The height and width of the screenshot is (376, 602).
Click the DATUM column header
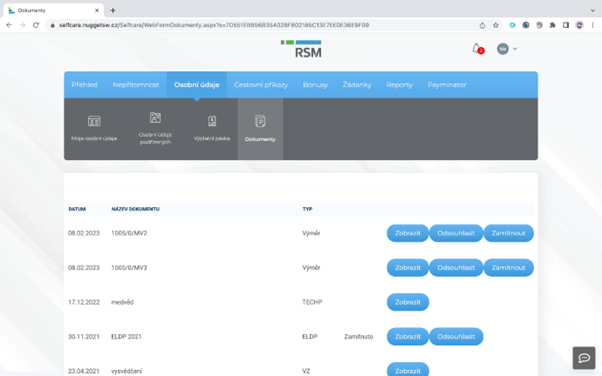(77, 209)
